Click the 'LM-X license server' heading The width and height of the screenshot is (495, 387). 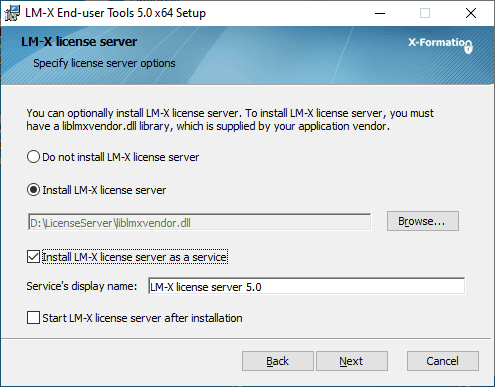(79, 42)
